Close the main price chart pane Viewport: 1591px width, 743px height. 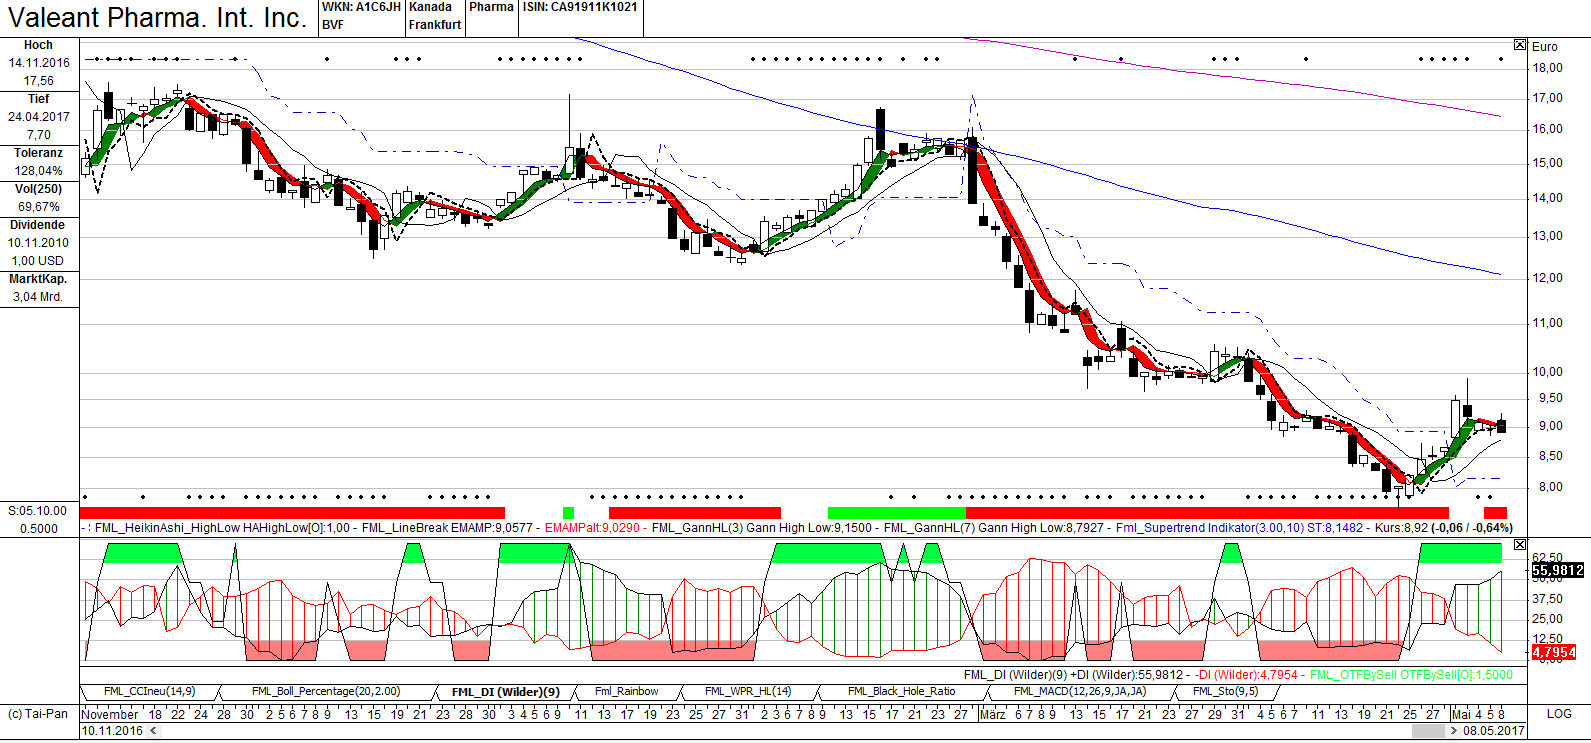coord(1520,45)
